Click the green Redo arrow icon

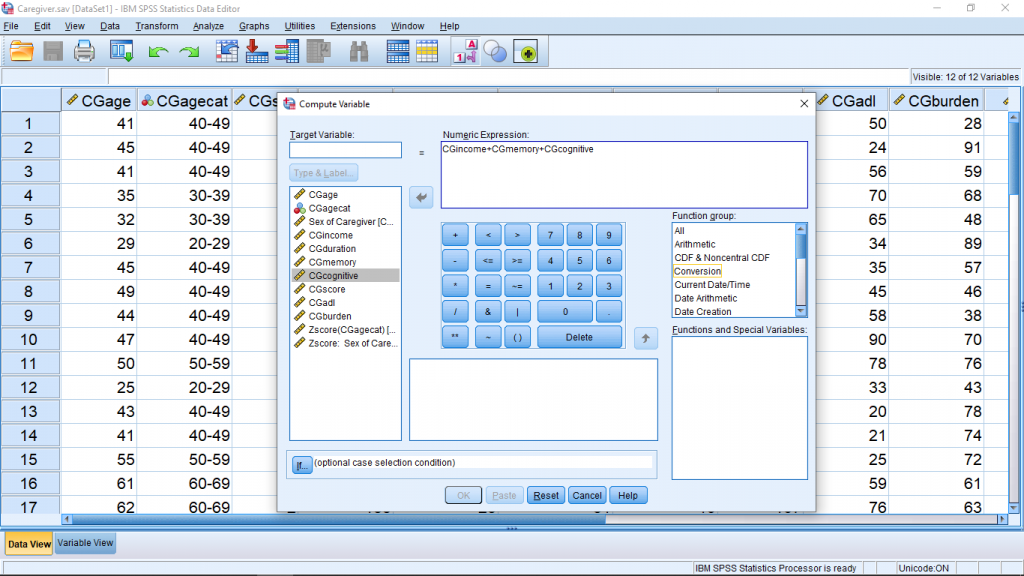pos(189,51)
